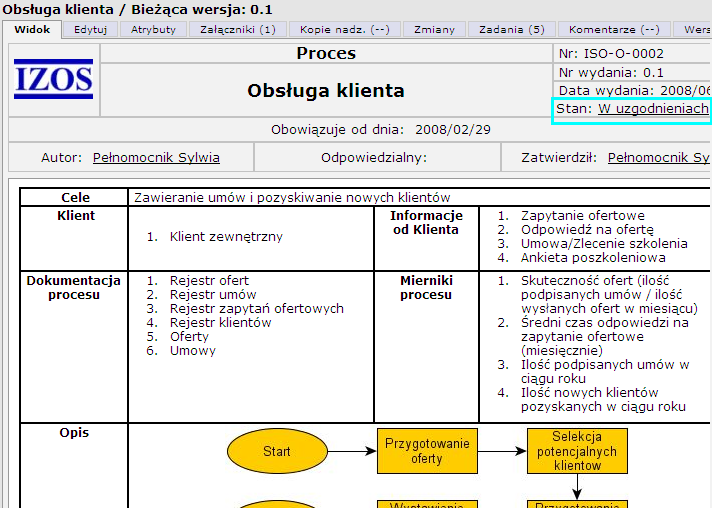Click Ilość podpisanych umów metric
The width and height of the screenshot is (712, 508).
tap(605, 372)
